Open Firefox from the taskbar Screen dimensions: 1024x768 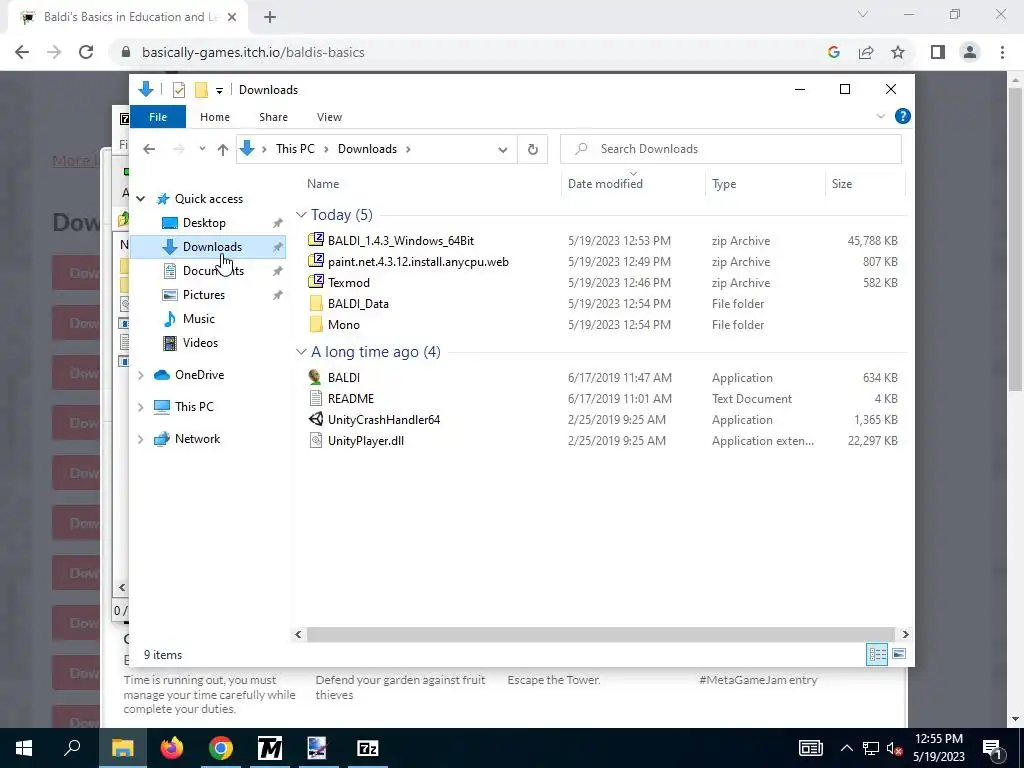click(x=172, y=748)
